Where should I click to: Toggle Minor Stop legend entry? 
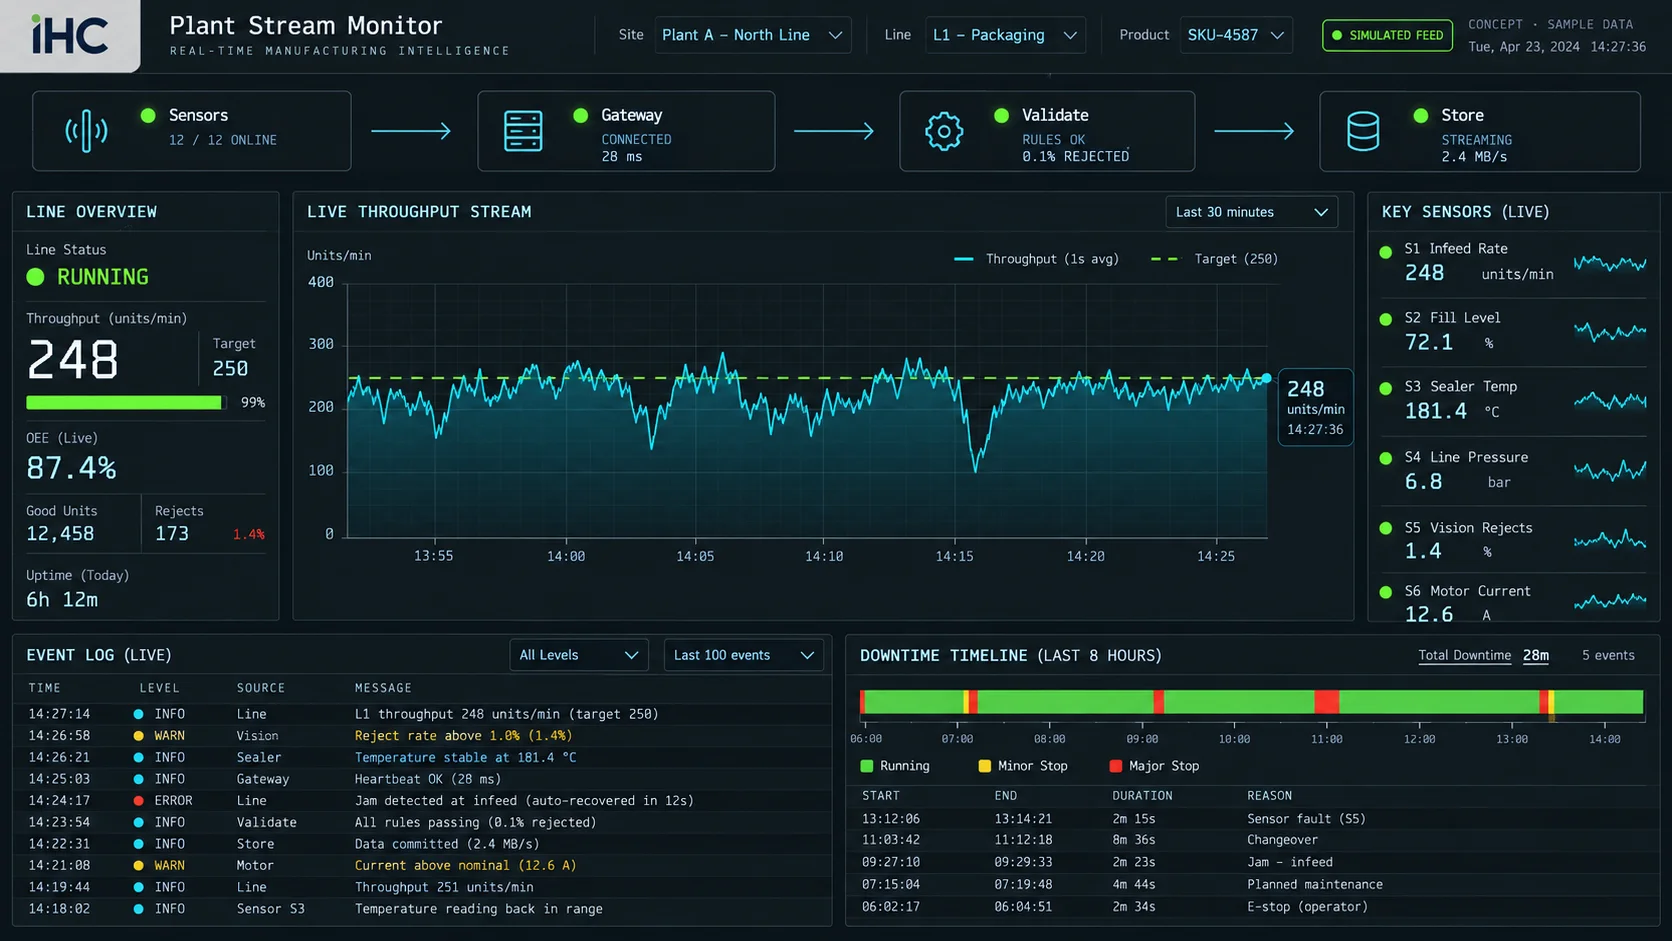pyautogui.click(x=1023, y=766)
